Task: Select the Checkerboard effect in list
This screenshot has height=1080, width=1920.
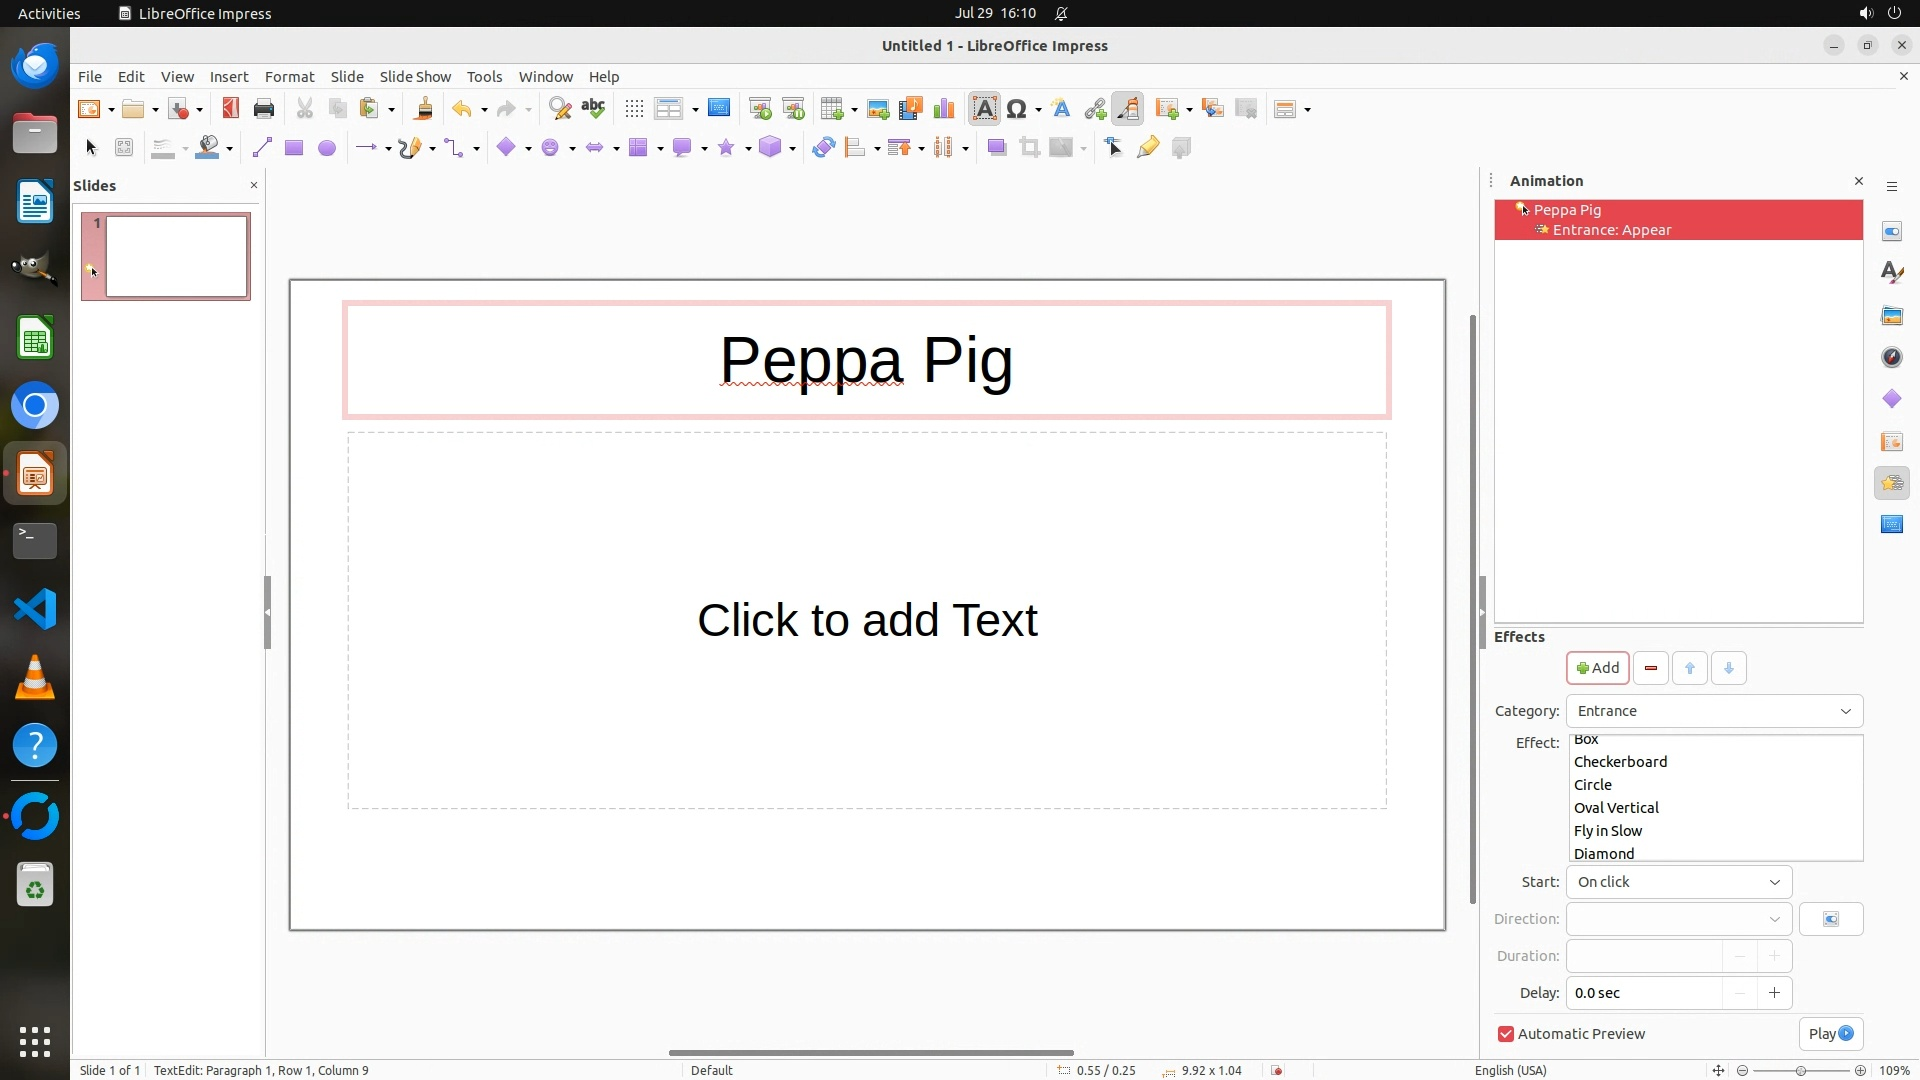Action: point(1620,762)
